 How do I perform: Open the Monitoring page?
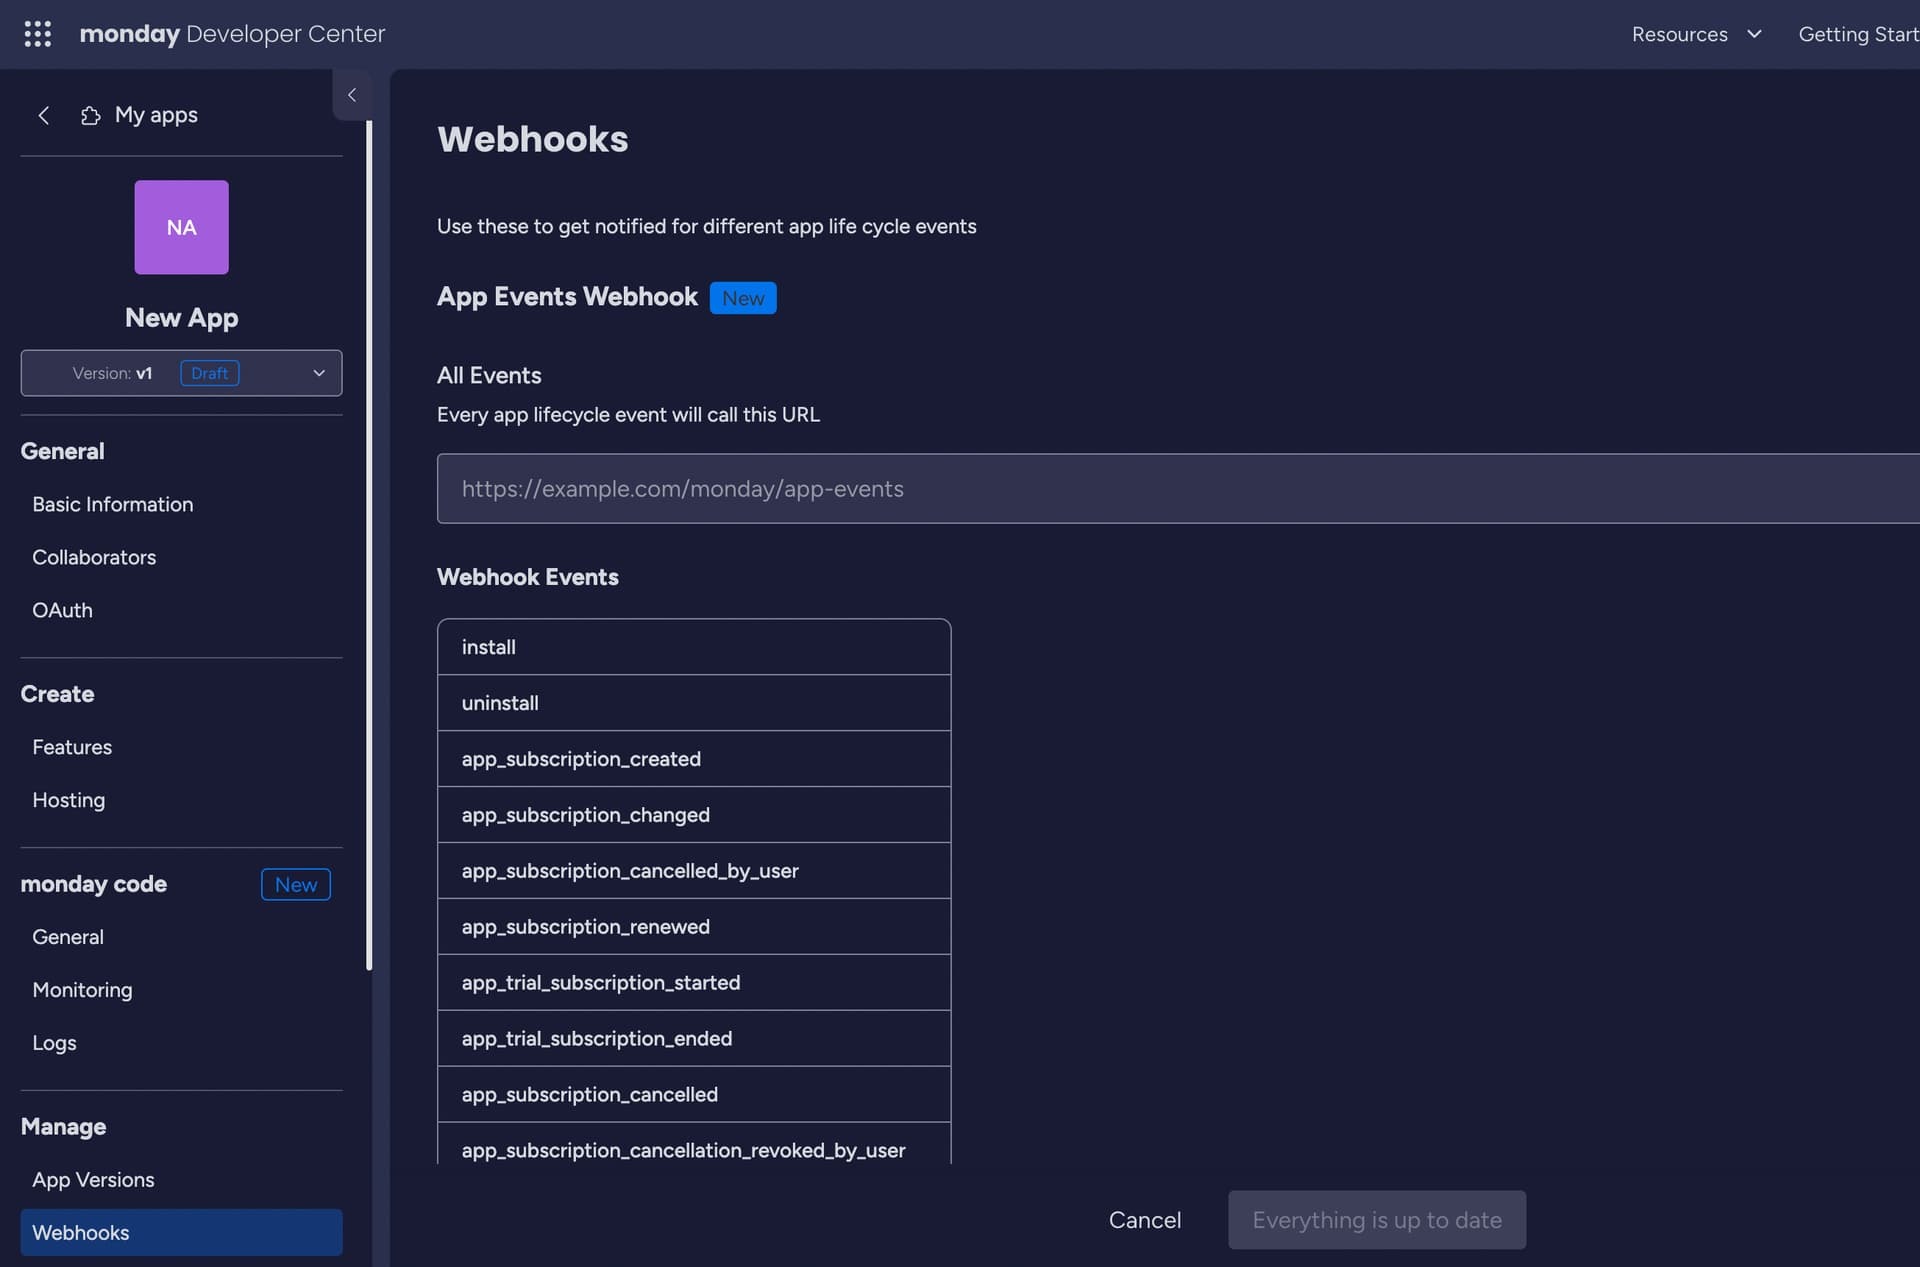82,990
